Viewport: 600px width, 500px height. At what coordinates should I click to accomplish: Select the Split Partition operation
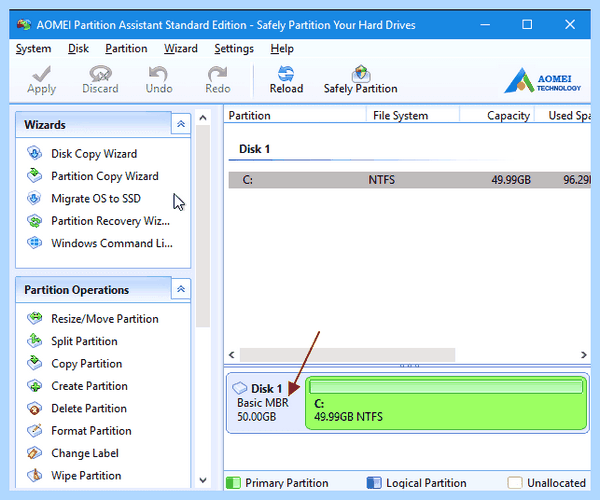click(x=84, y=341)
